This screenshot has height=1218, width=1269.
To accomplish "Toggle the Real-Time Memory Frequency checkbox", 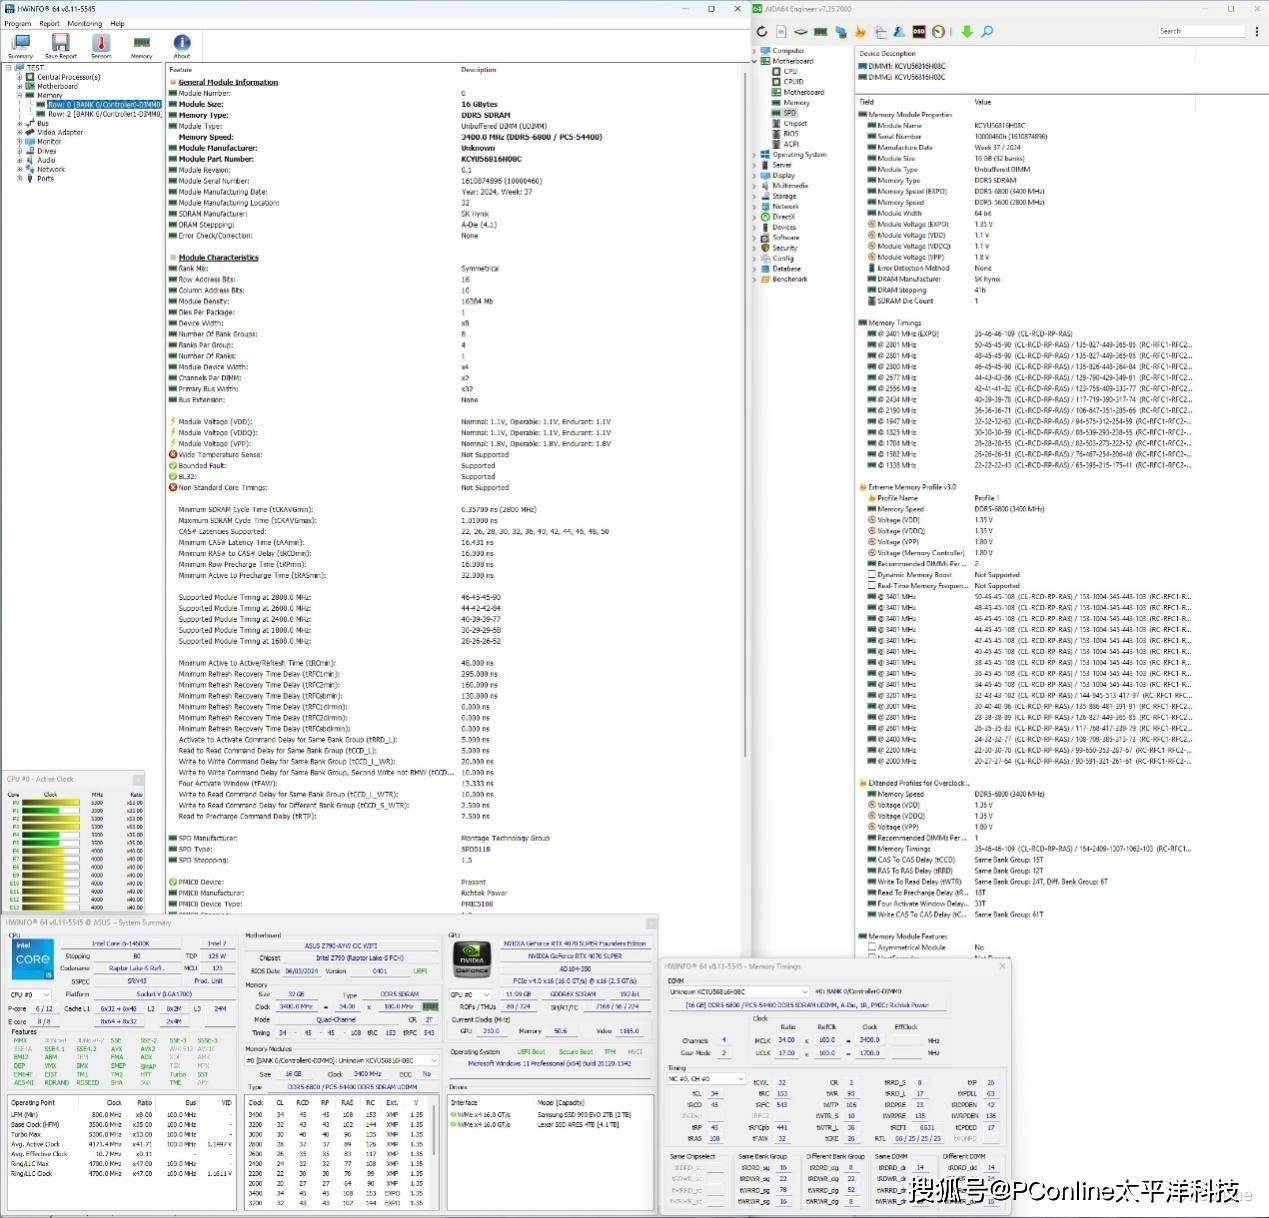I will point(872,586).
